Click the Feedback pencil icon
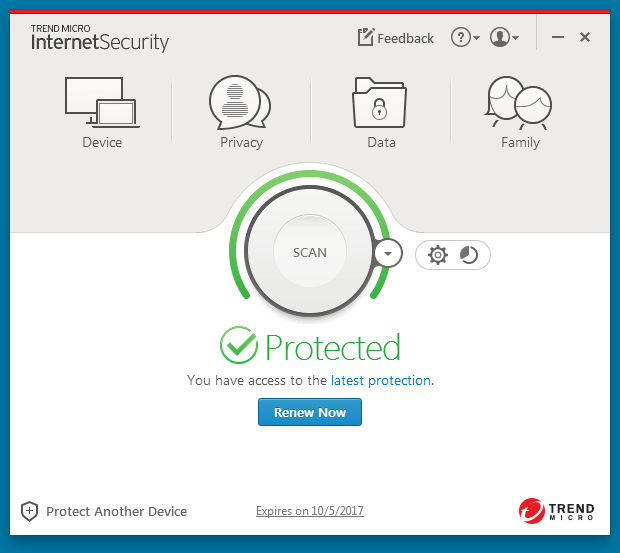The width and height of the screenshot is (620, 553). click(x=366, y=38)
